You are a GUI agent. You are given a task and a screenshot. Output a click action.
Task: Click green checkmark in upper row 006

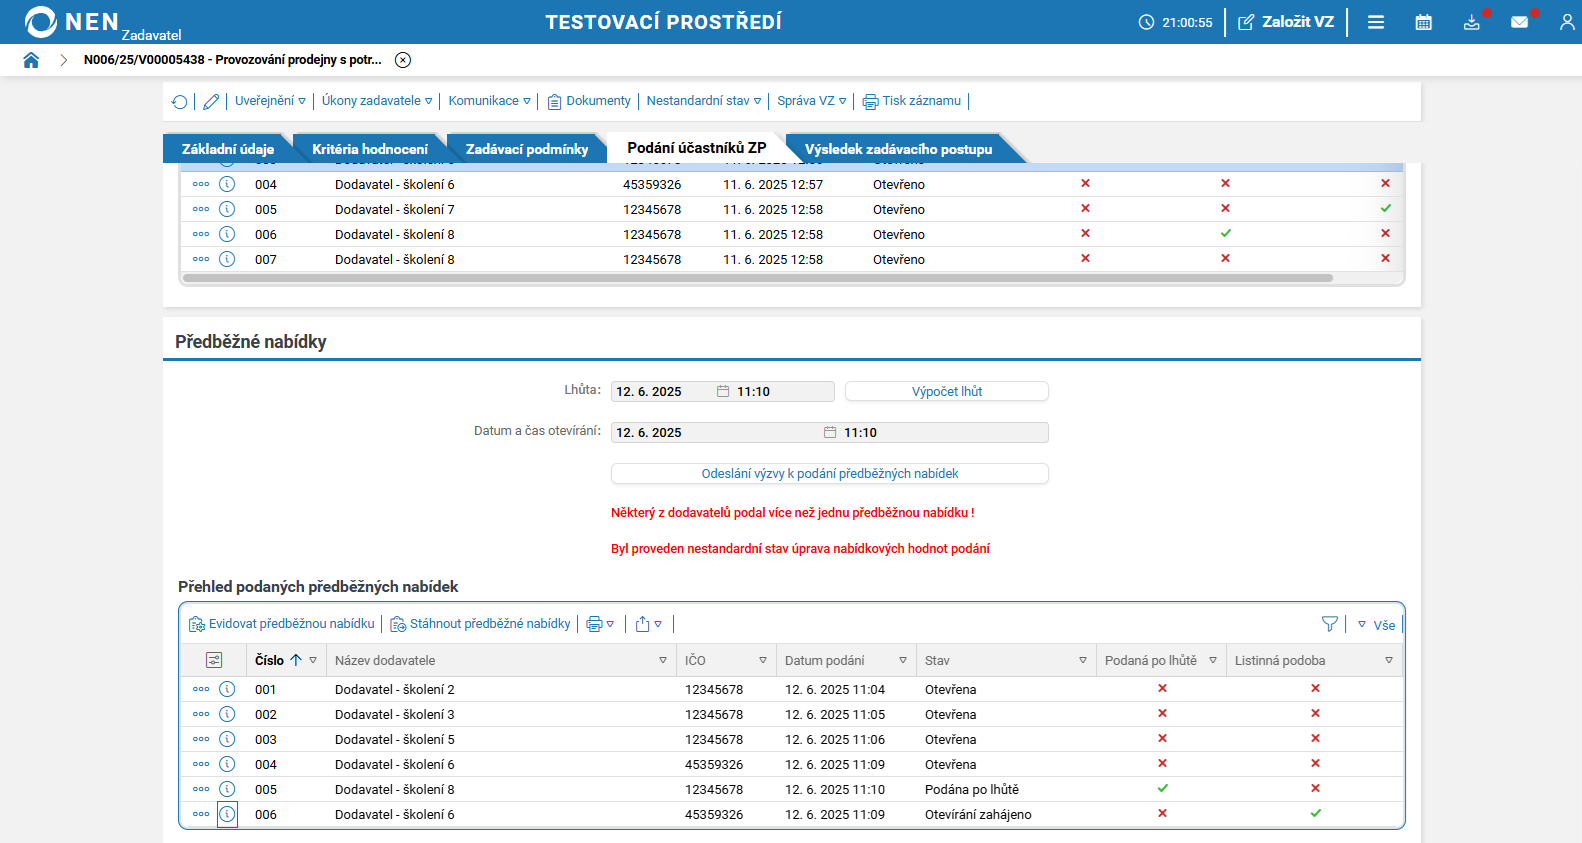[x=1226, y=233]
